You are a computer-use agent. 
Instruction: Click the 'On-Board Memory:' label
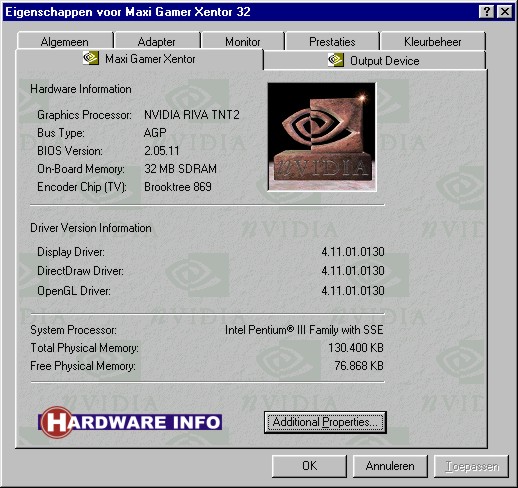[81, 169]
